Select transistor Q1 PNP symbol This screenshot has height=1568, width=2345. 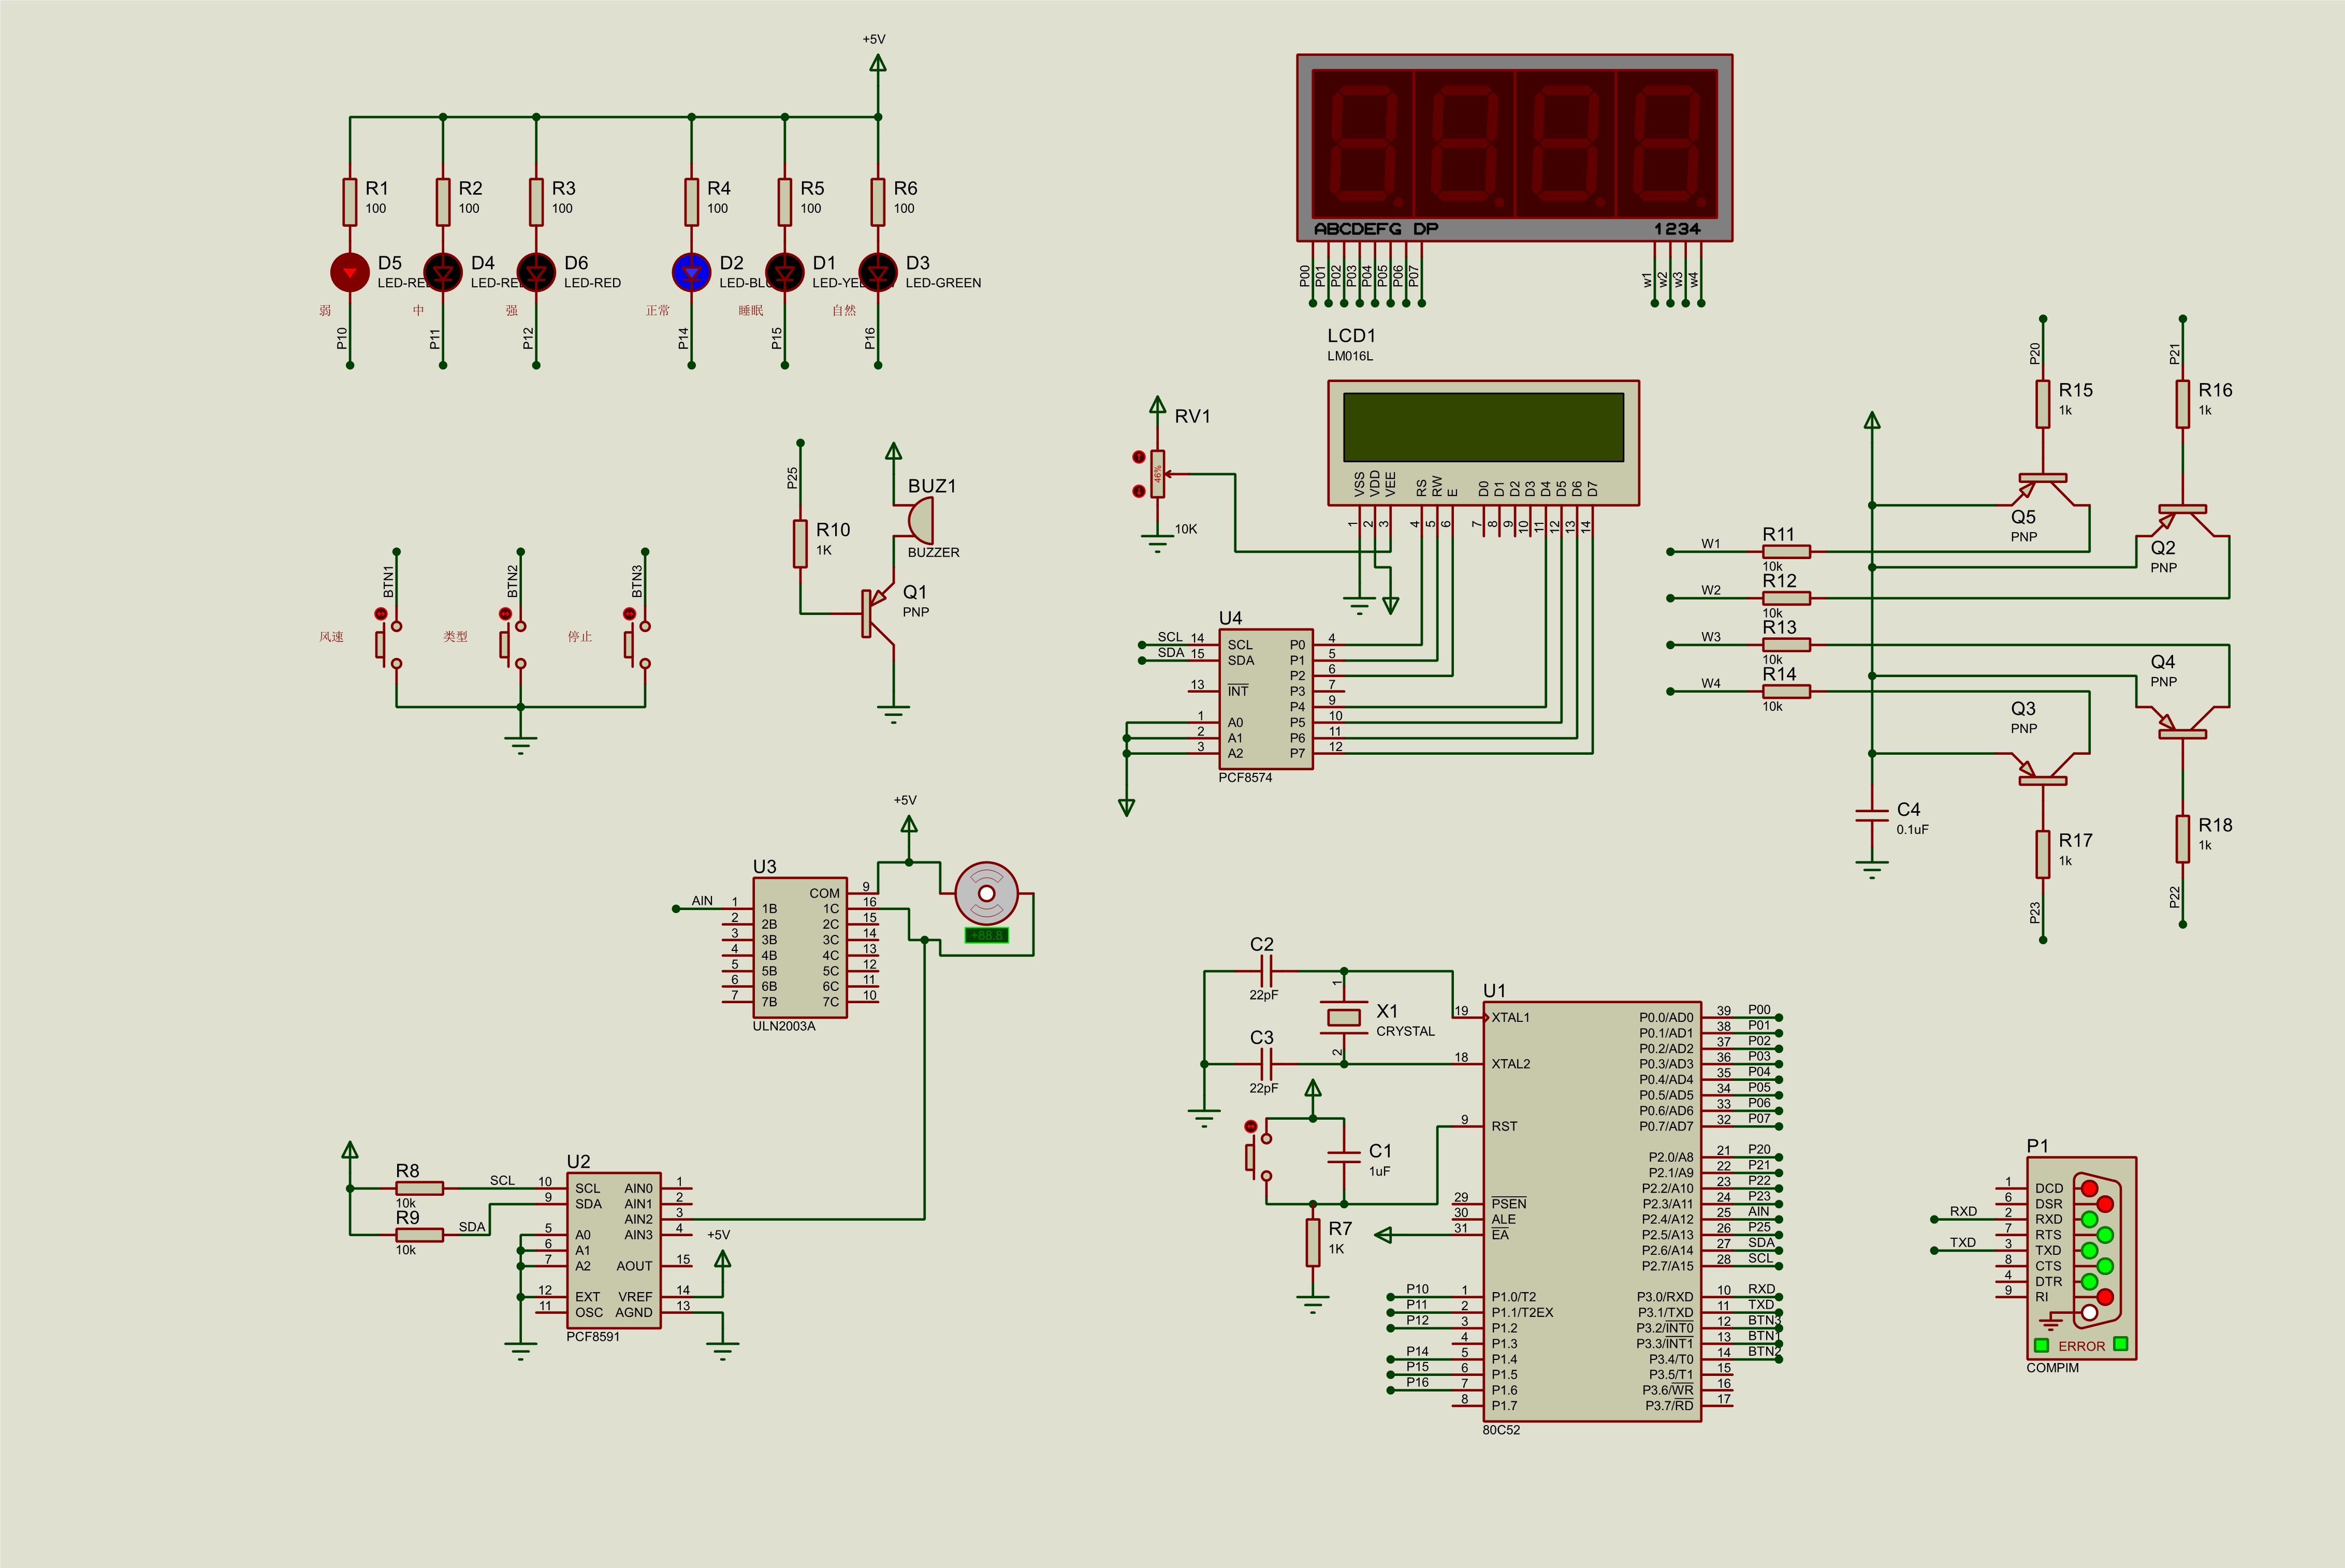click(x=877, y=613)
